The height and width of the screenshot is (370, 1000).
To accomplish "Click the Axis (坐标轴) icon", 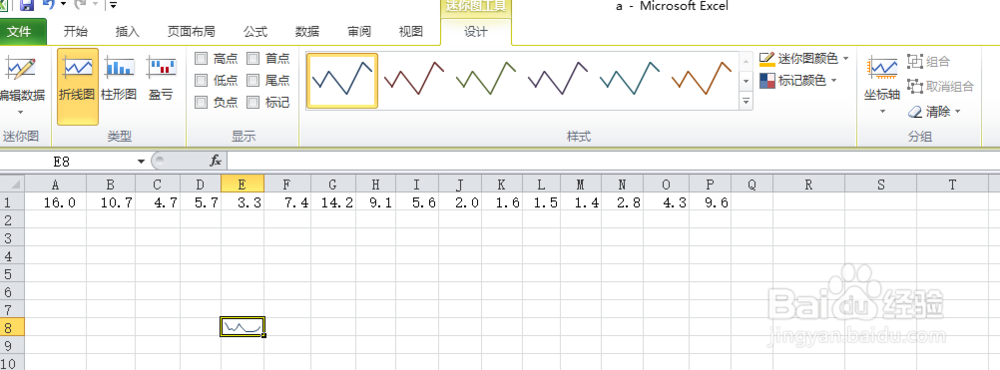I will click(x=883, y=68).
